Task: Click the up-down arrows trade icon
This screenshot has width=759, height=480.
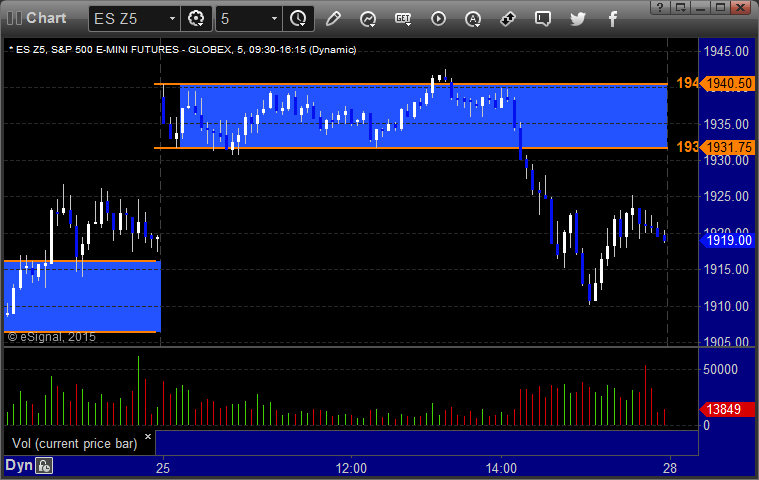Action: click(507, 19)
